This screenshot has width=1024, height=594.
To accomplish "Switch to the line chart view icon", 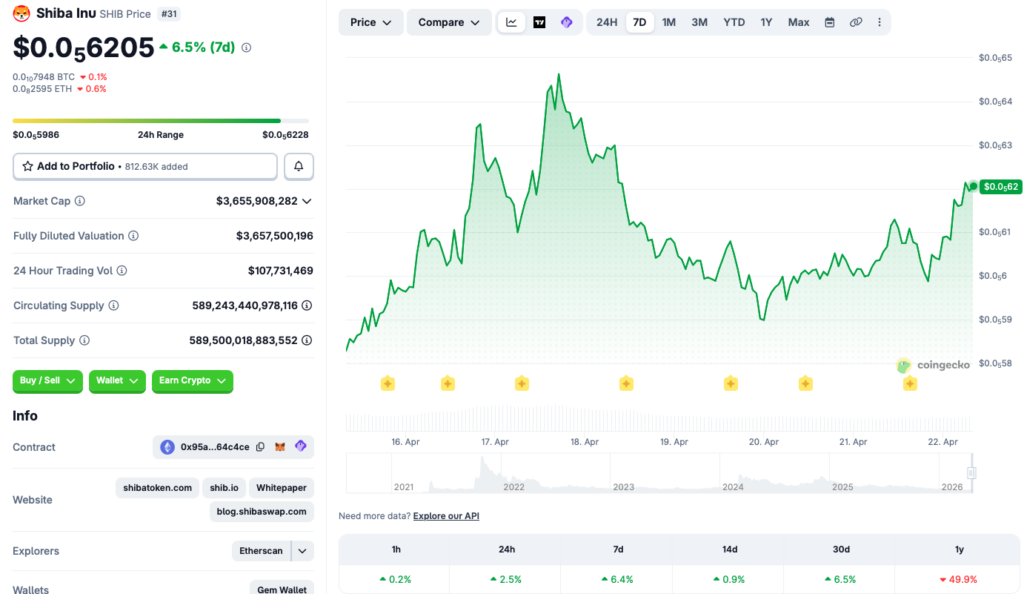I will point(511,22).
